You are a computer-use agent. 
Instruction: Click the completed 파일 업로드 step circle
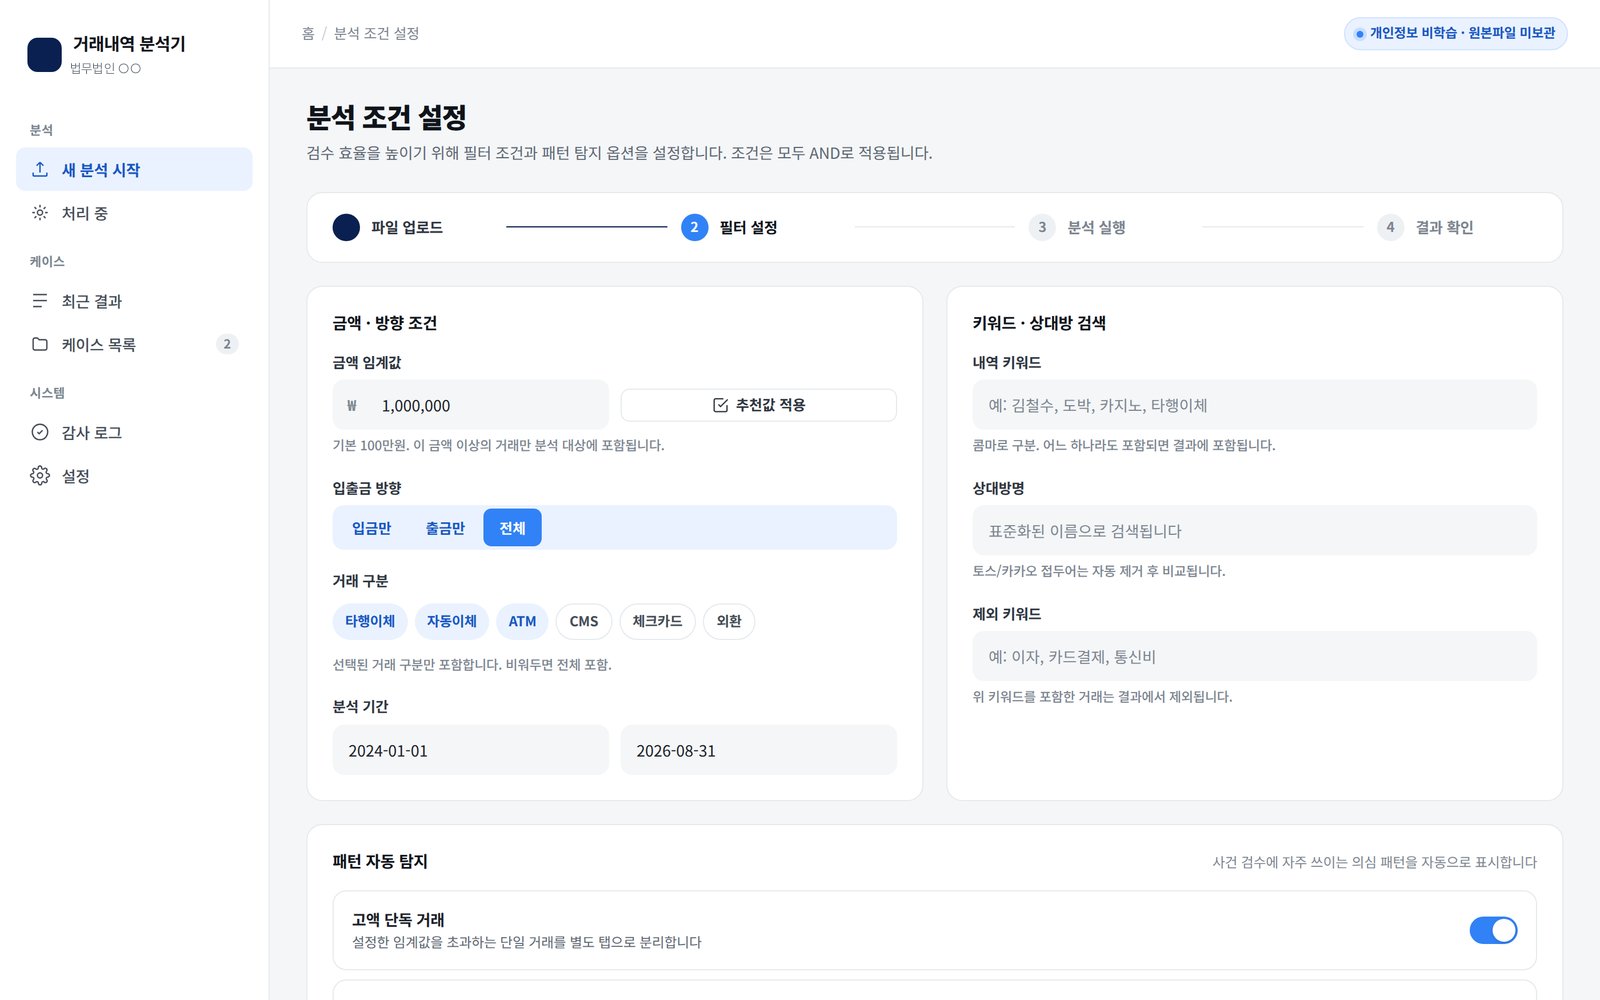pos(346,227)
